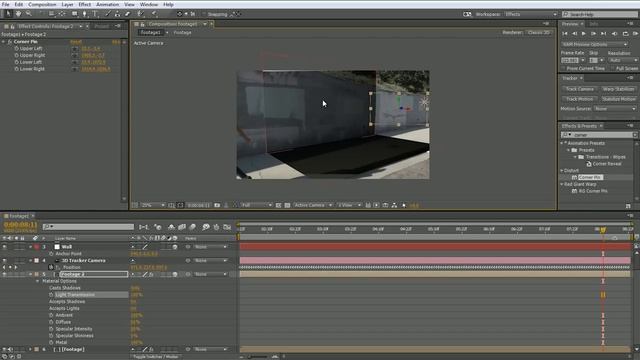Switch to the Info tab
This screenshot has width=640, height=360.
[593, 24]
